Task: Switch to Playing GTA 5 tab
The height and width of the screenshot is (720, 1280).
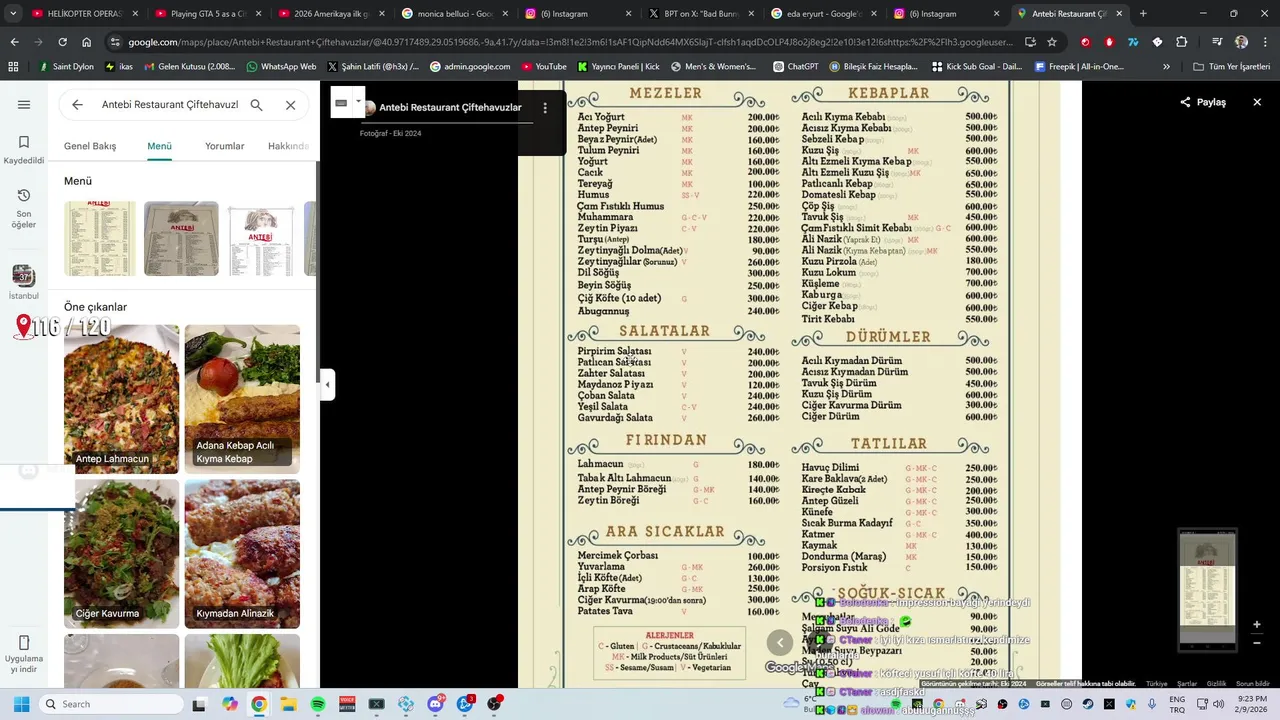Action: point(210,14)
